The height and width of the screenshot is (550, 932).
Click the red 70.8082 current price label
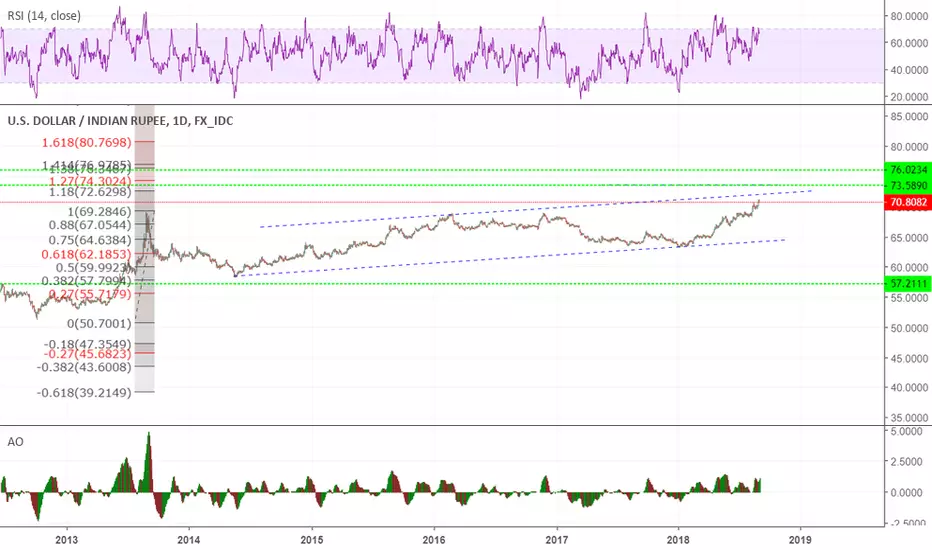908,202
